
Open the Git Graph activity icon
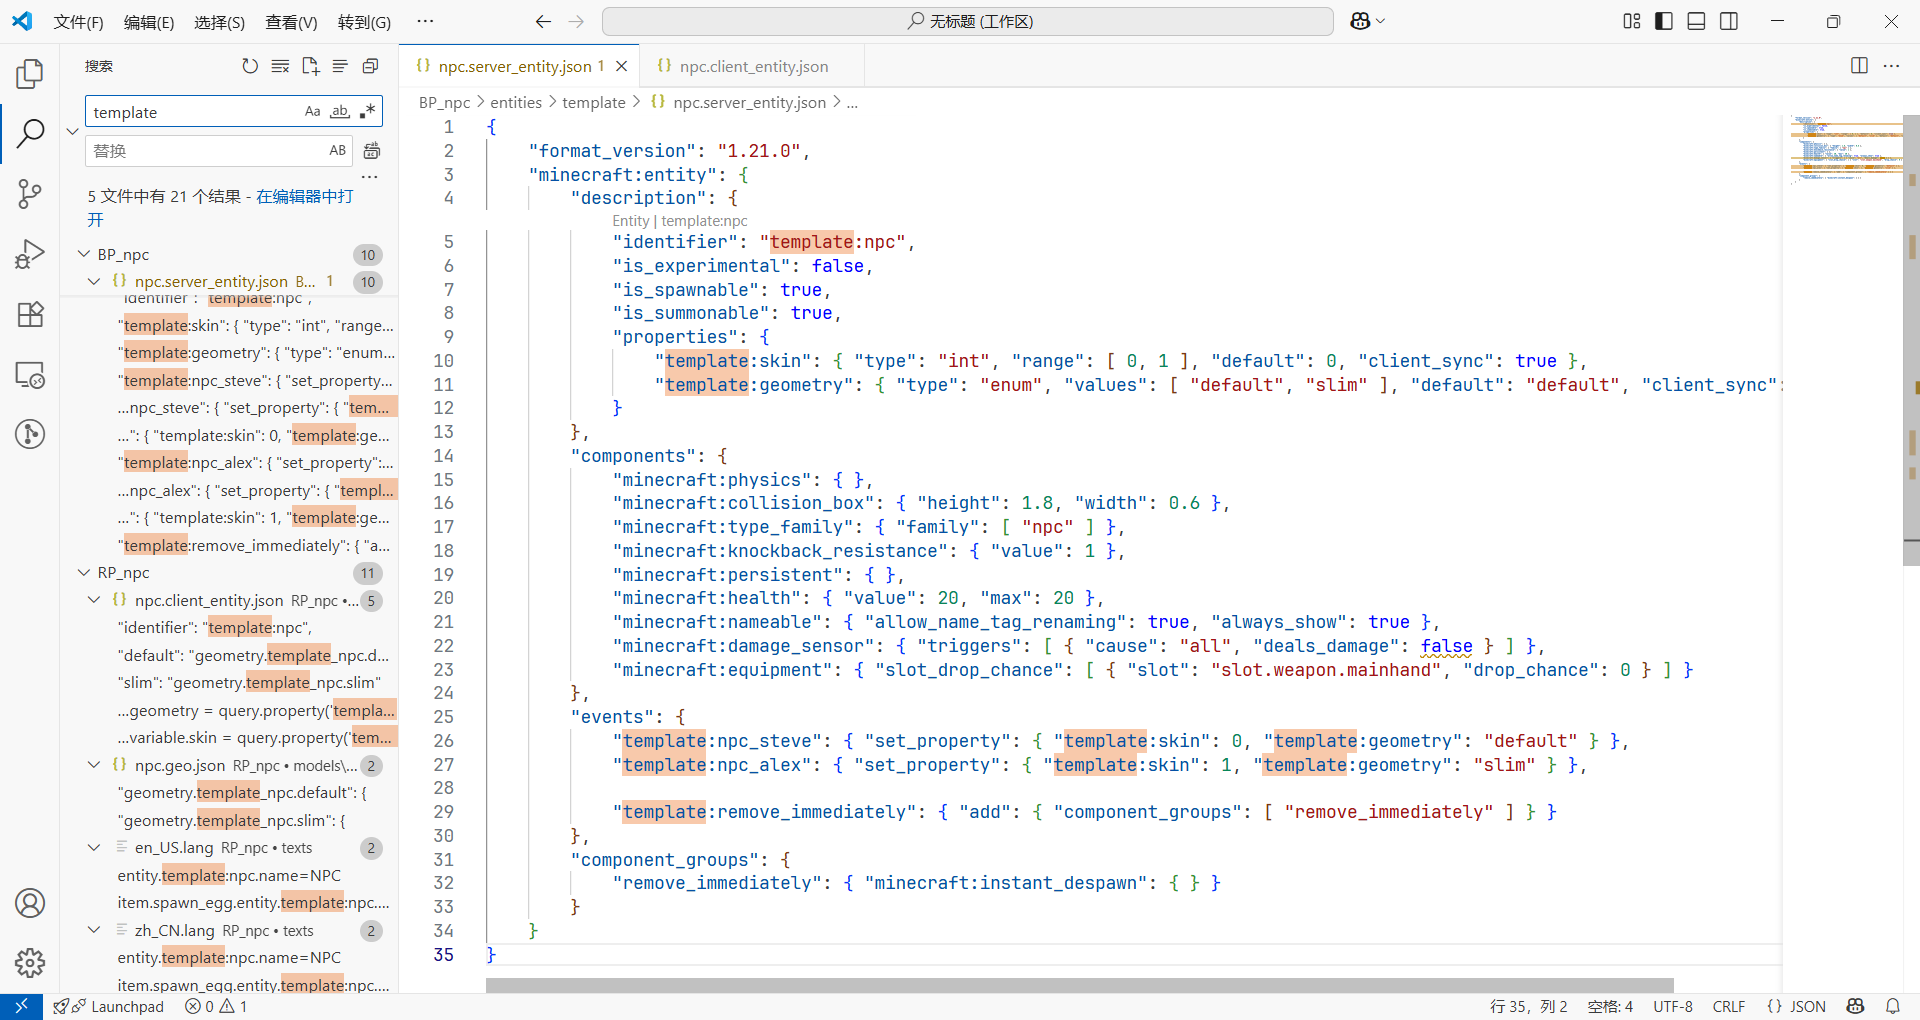point(30,434)
